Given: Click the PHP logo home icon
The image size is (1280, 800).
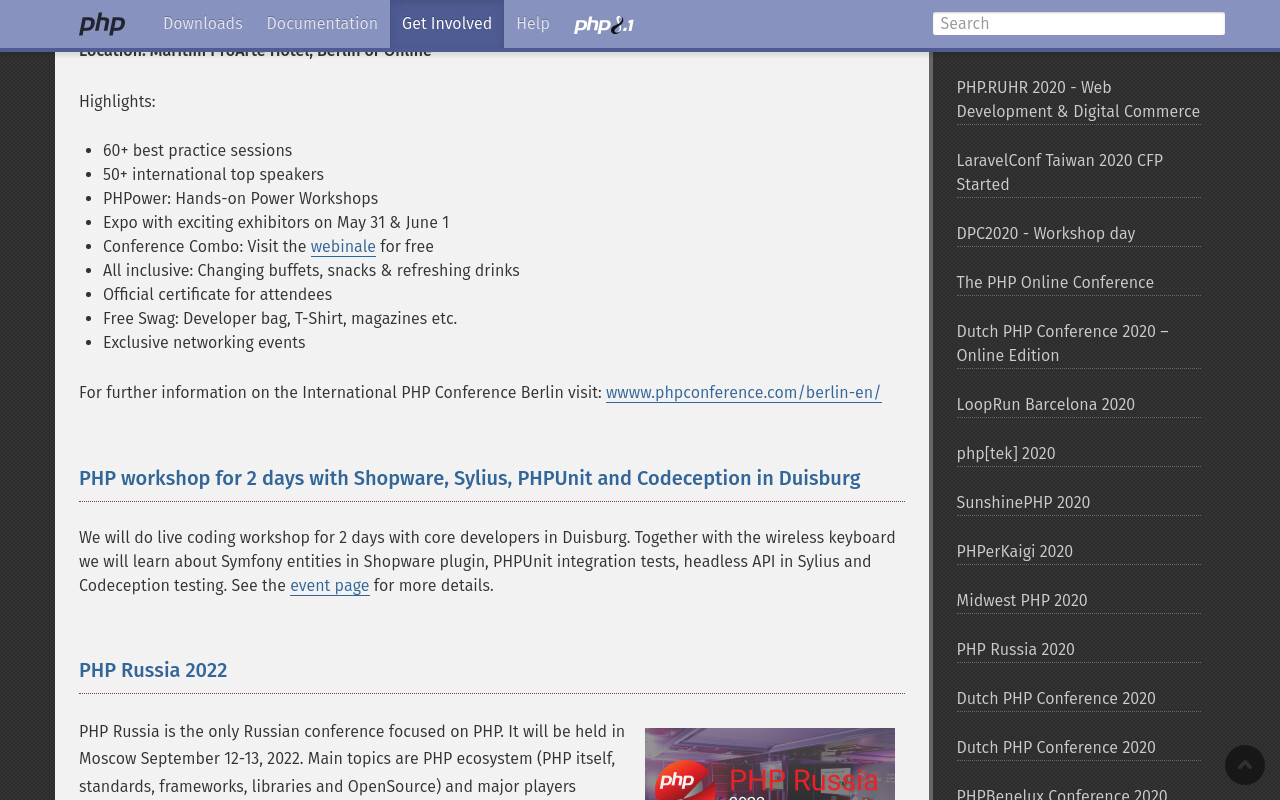Looking at the screenshot, I should pos(102,24).
